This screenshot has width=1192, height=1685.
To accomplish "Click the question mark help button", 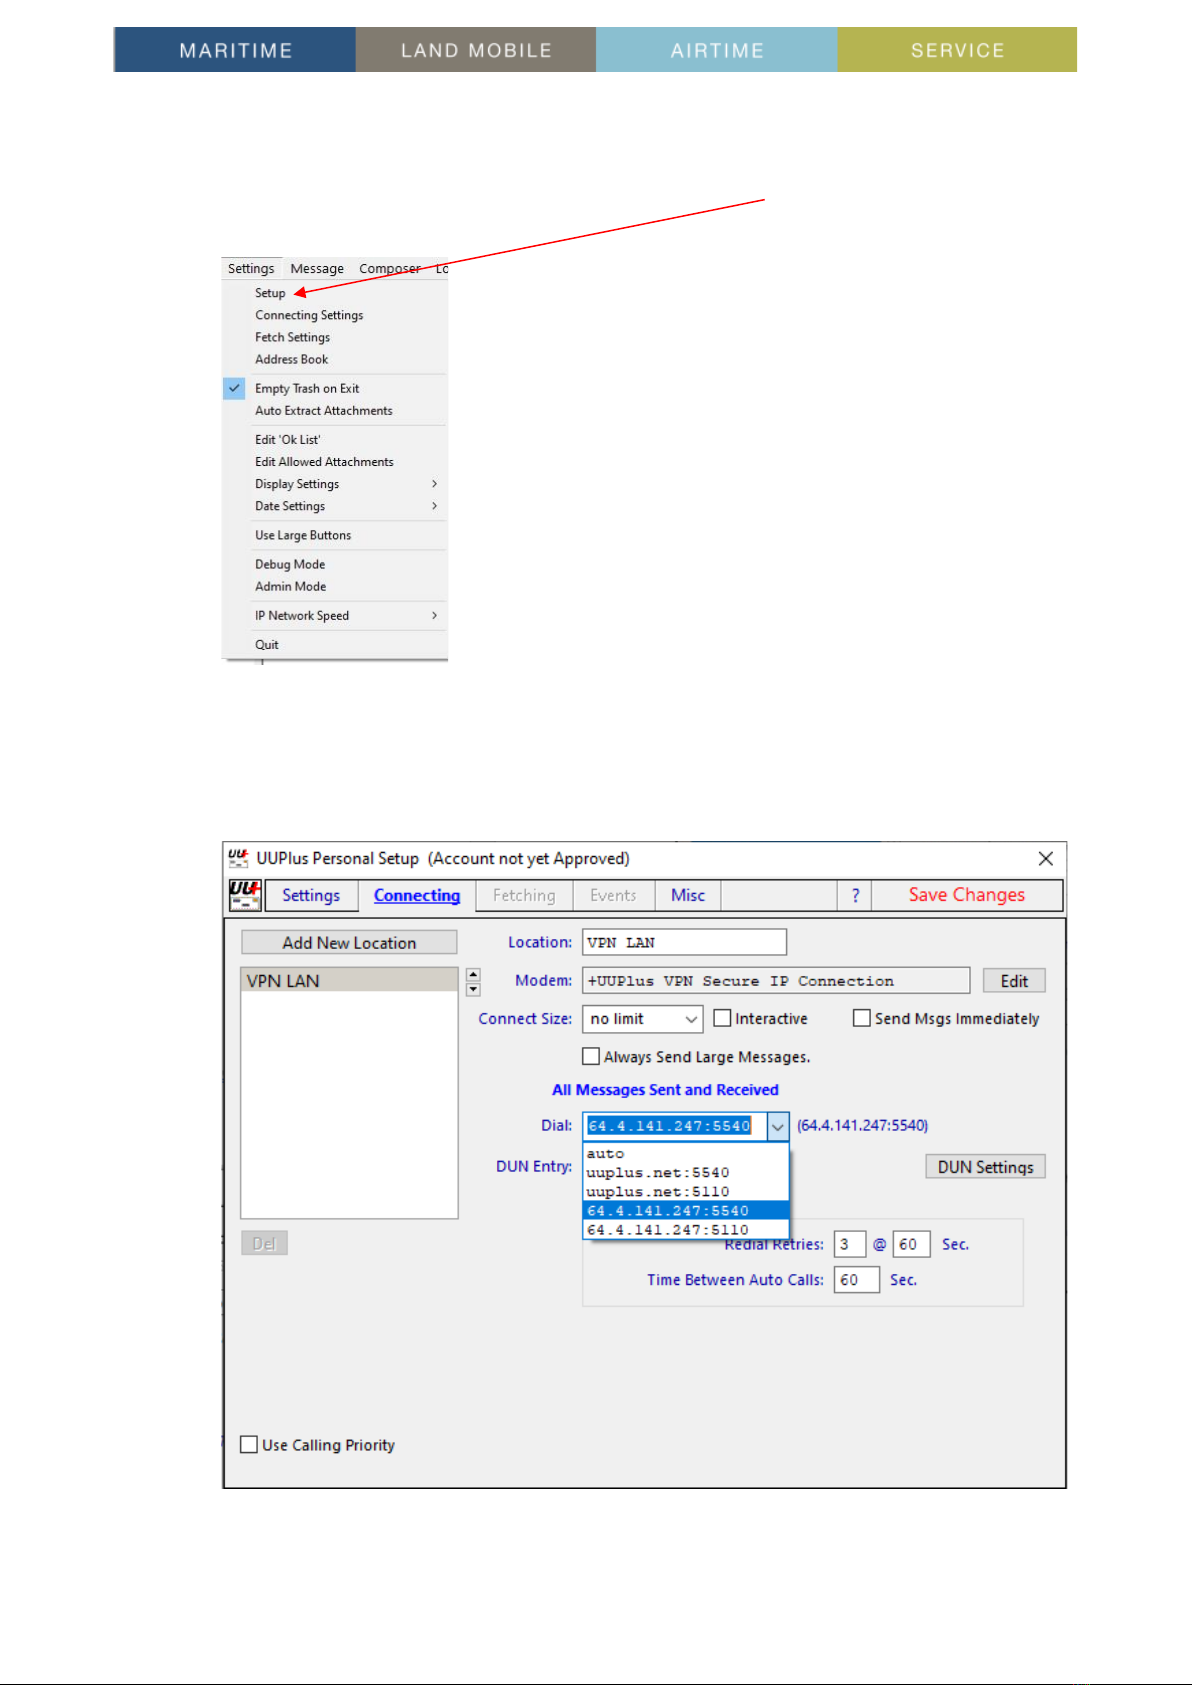I will tap(855, 895).
